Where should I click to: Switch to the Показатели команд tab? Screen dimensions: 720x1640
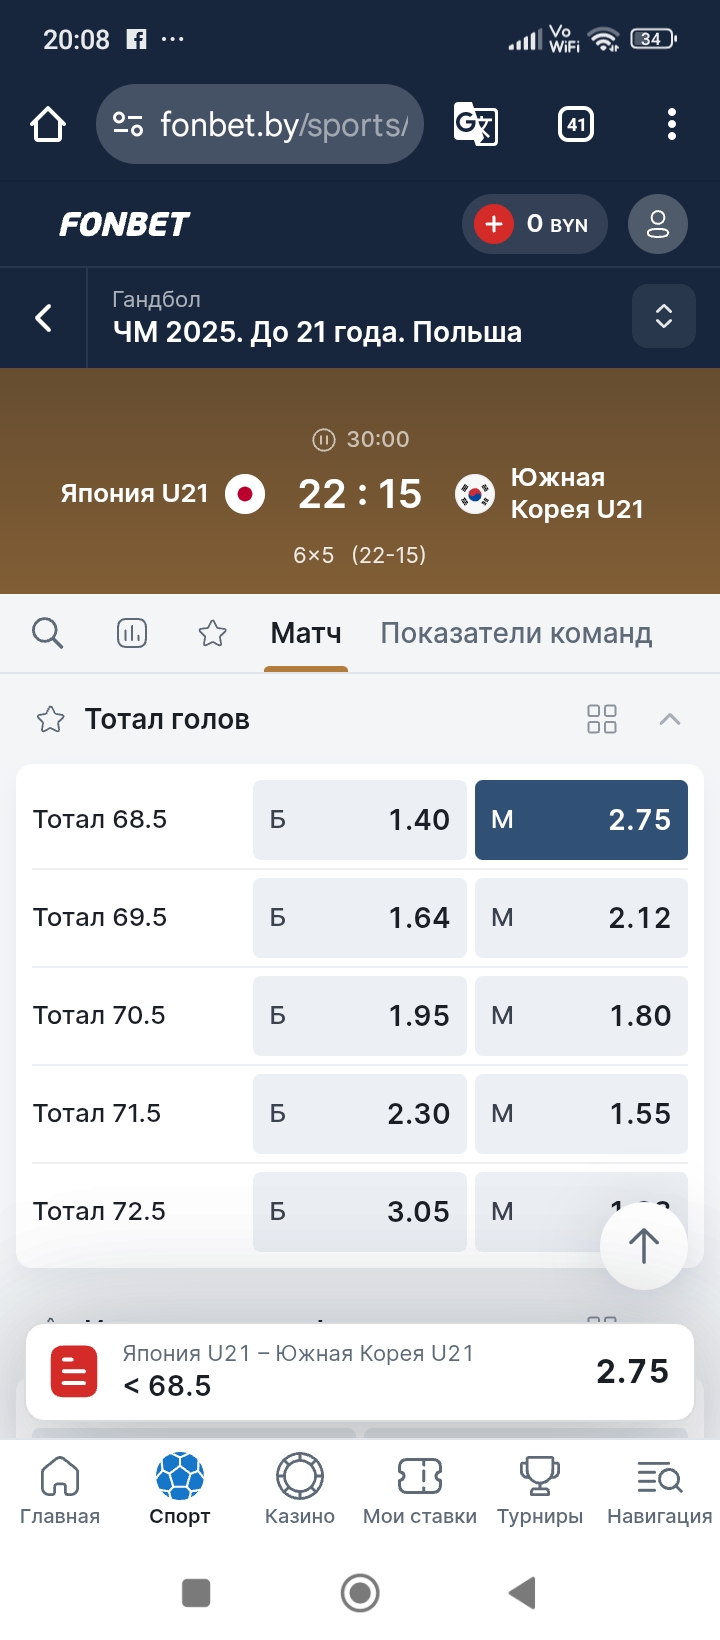[516, 633]
